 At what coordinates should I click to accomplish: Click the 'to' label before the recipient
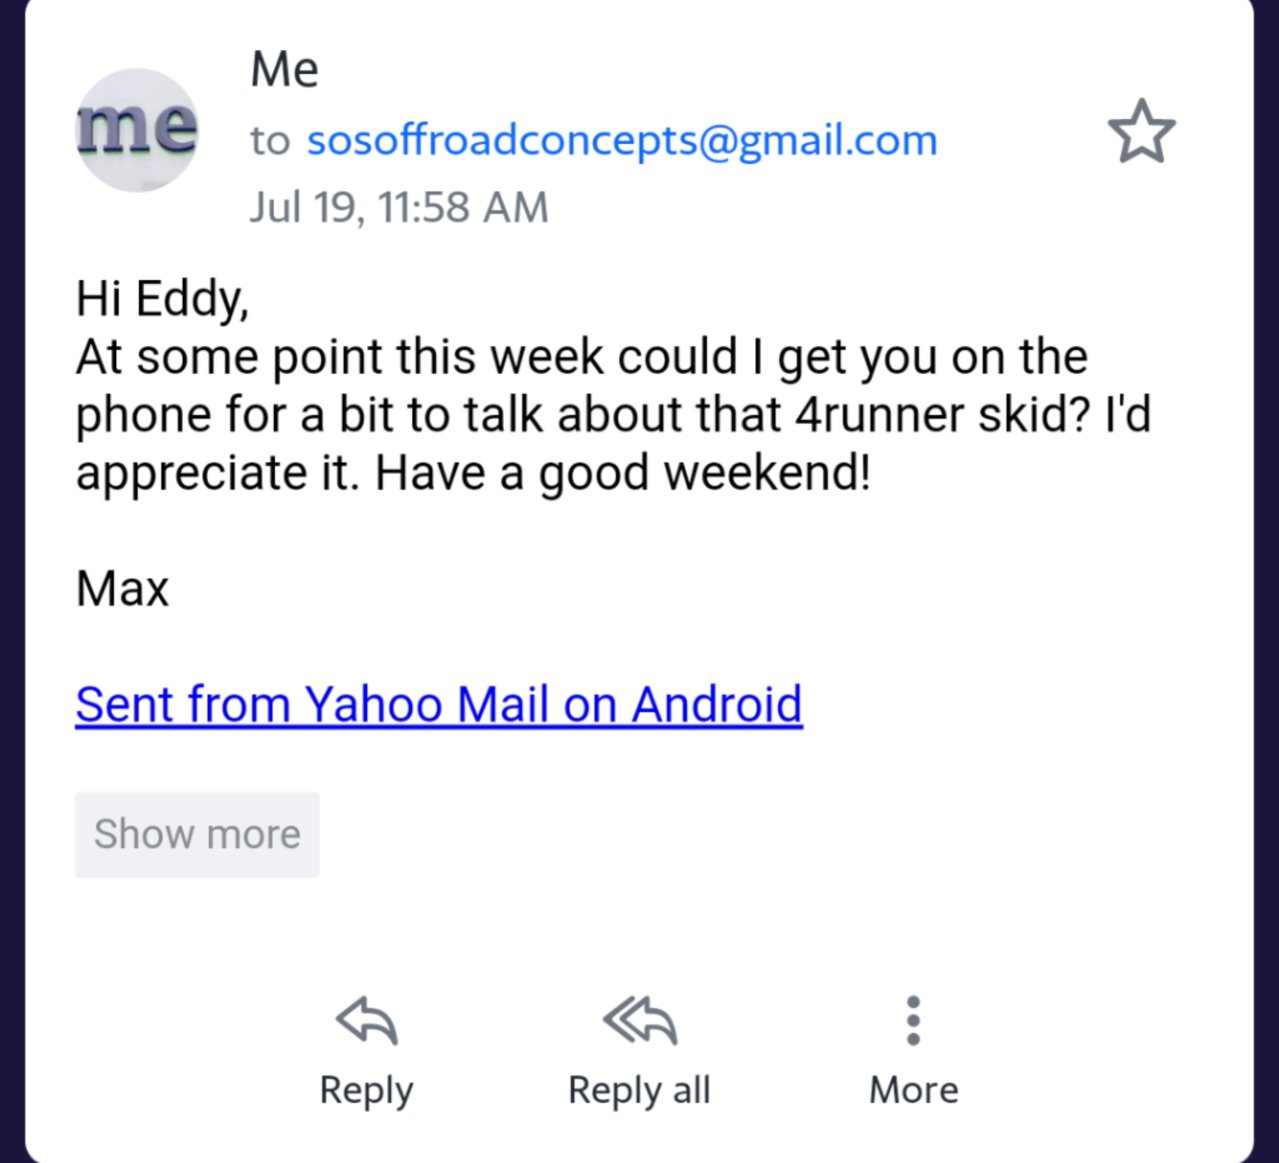(270, 141)
